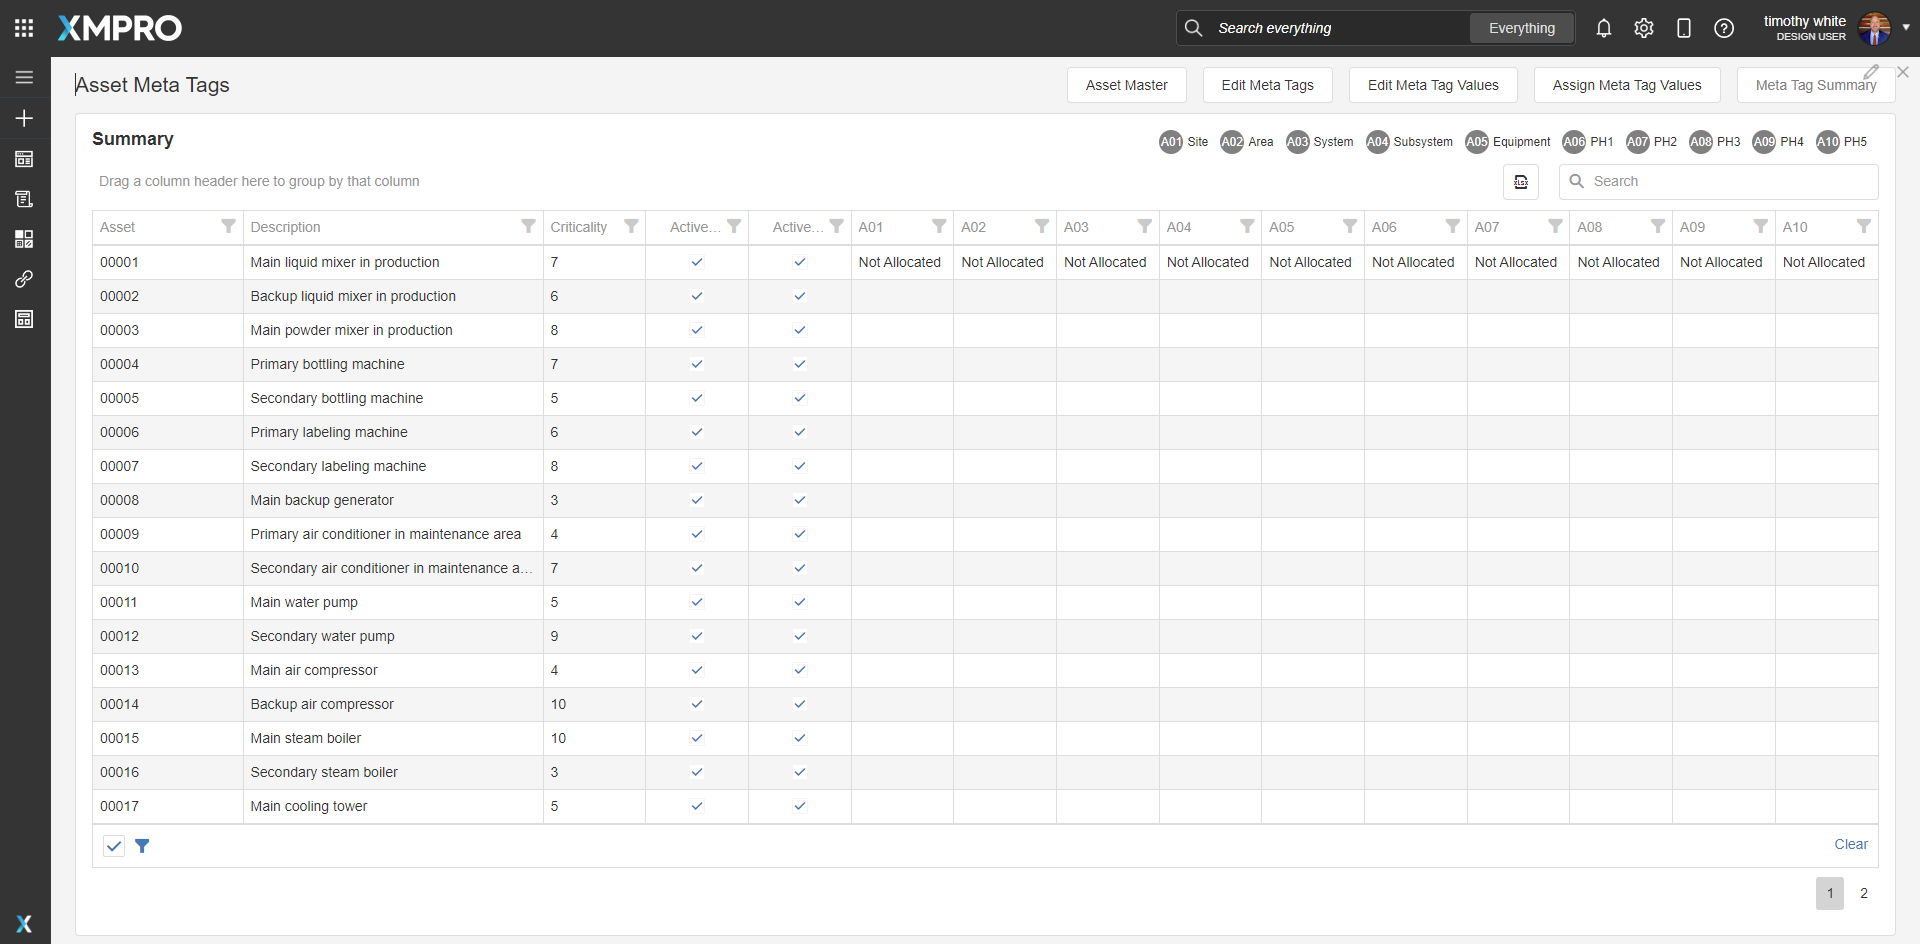Expand user profile menu arrow

pyautogui.click(x=1906, y=28)
